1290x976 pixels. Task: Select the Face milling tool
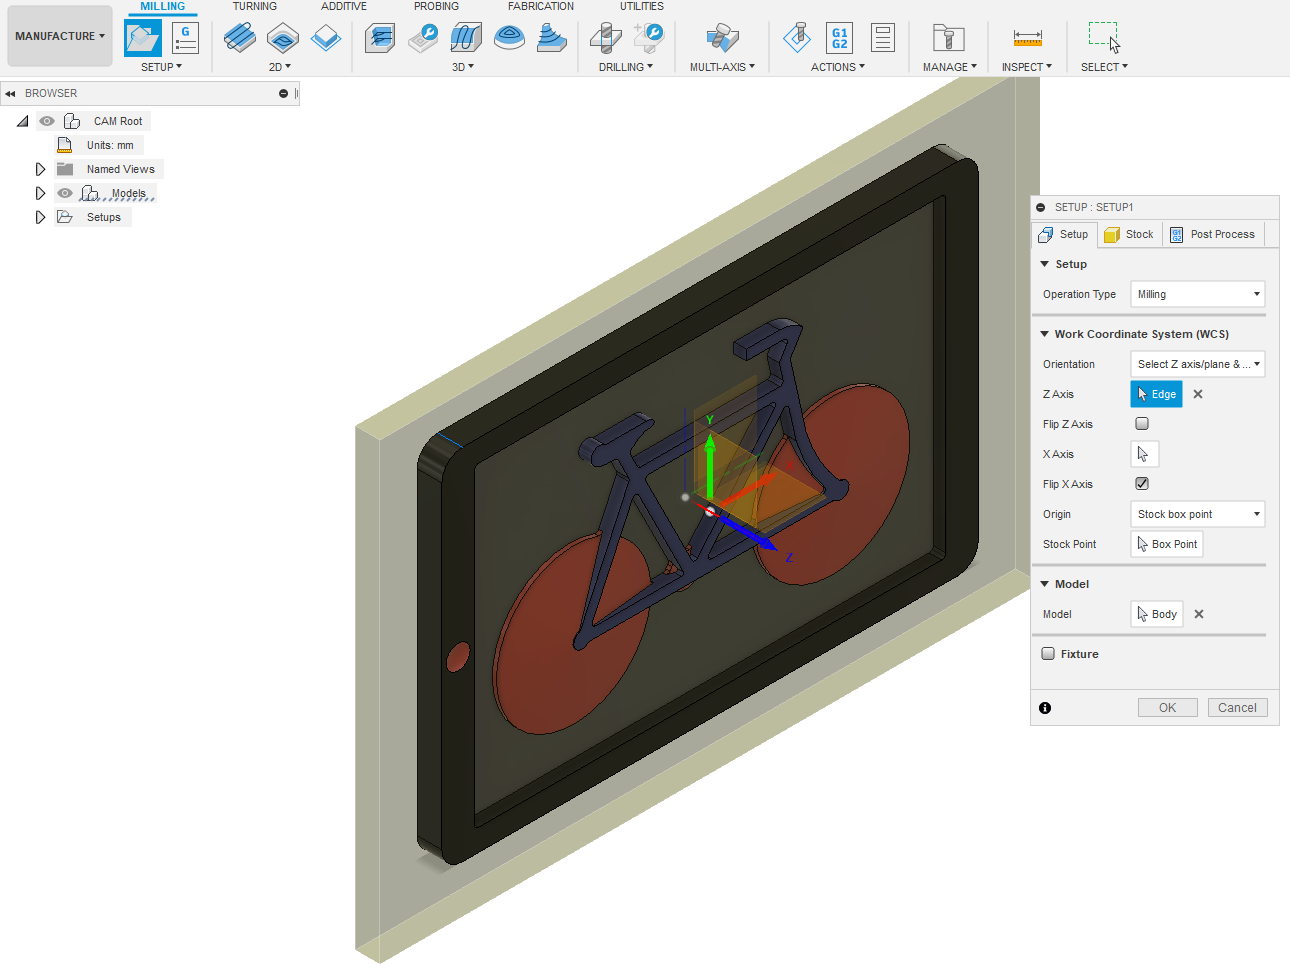pos(326,38)
